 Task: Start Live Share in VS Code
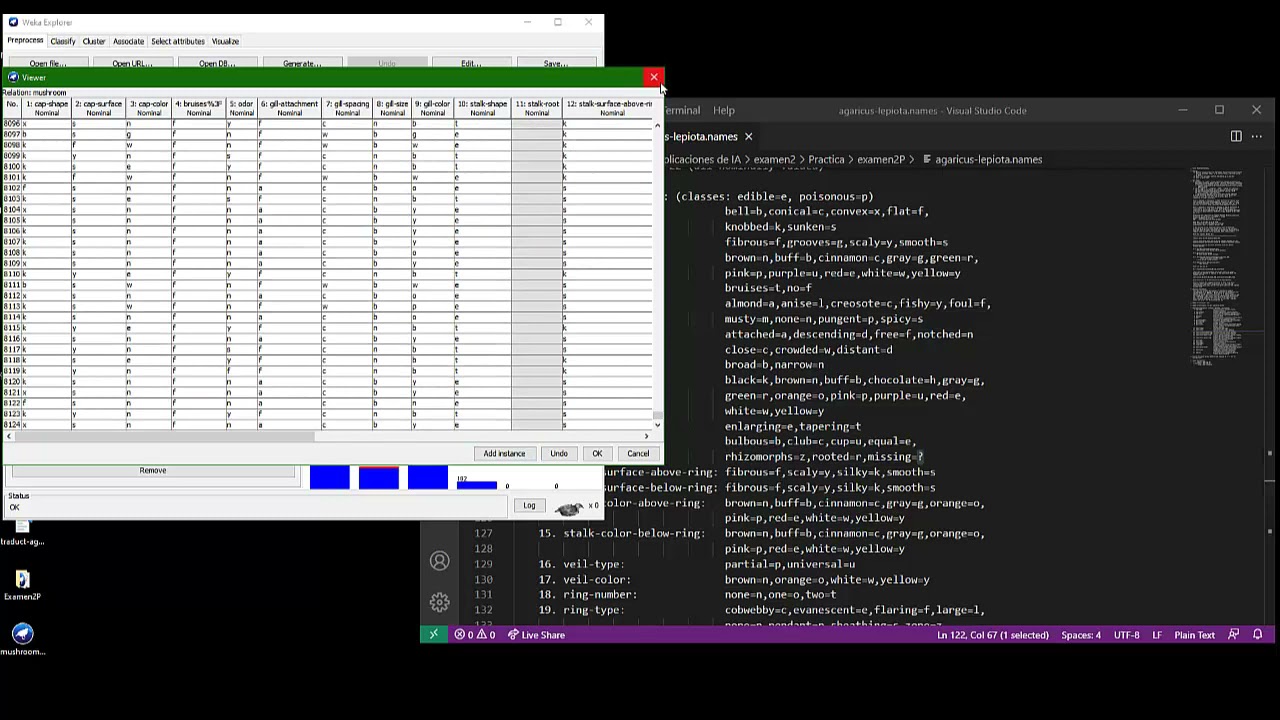536,635
